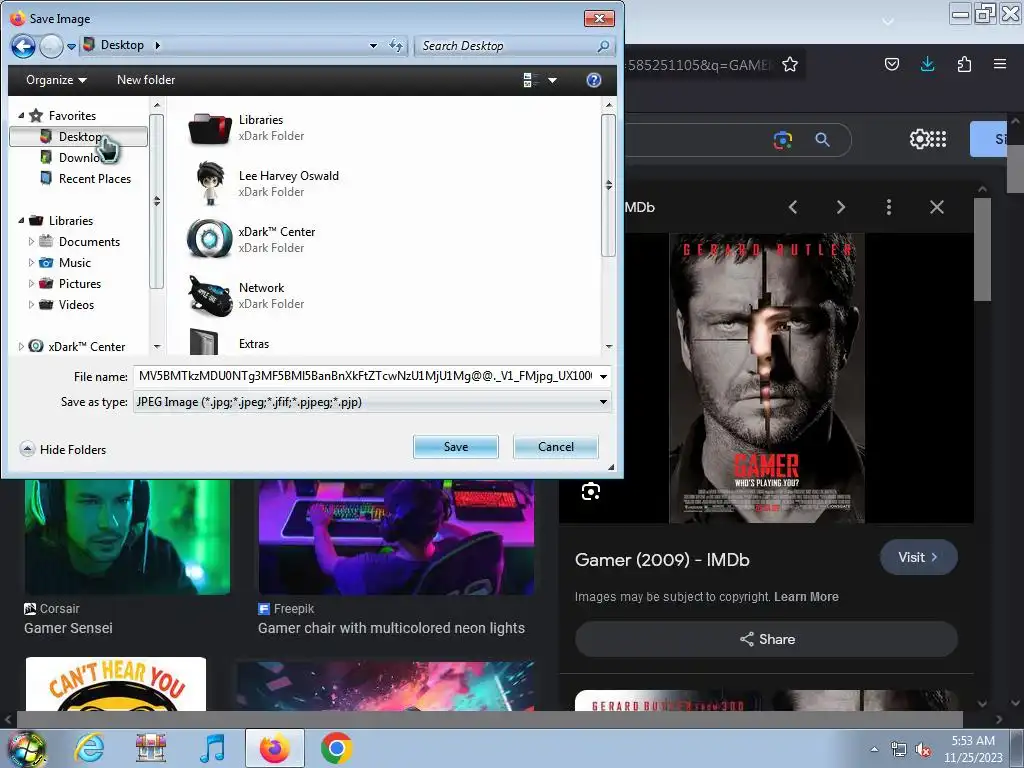Close the image preview panel
1024x768 pixels.
click(x=936, y=207)
